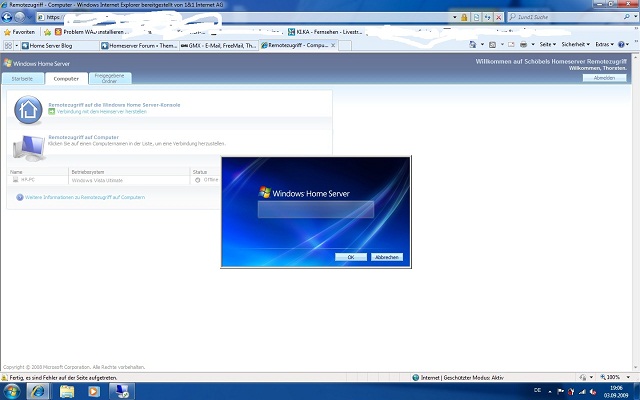Switch to the Home Server Blog browser tab
This screenshot has width=640, height=400.
point(59,46)
